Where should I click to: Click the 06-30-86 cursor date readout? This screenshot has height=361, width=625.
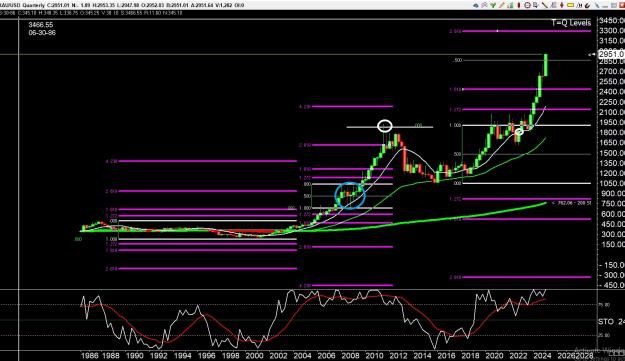coord(42,33)
